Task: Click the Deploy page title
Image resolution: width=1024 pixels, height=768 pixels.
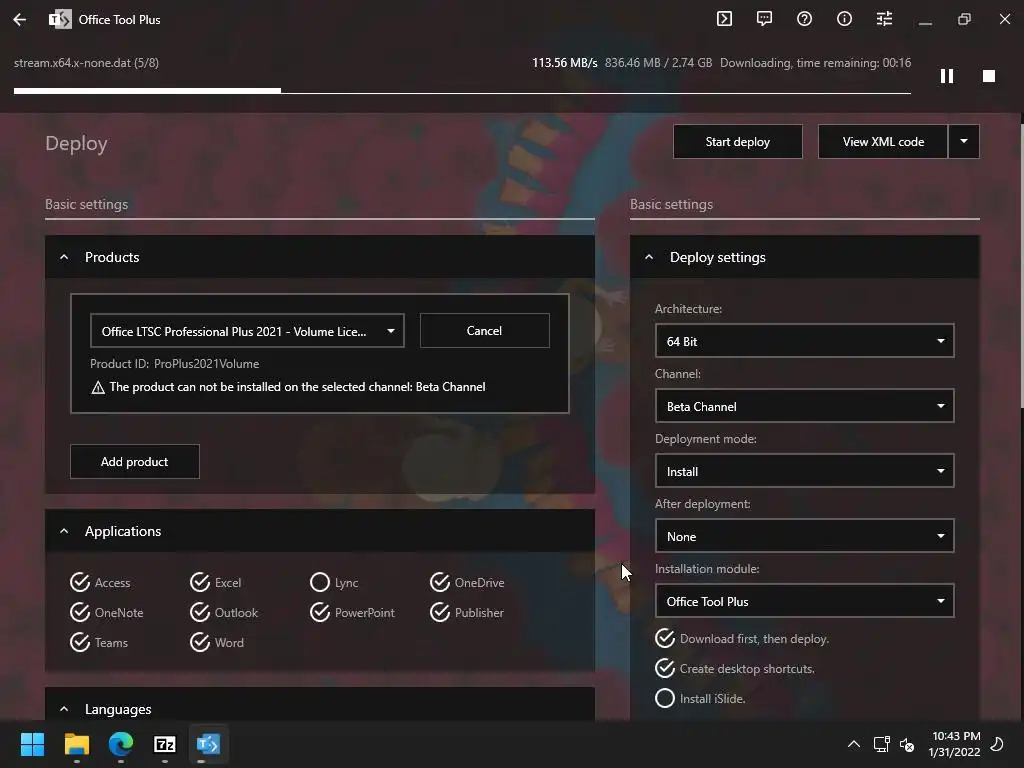Action: pyautogui.click(x=76, y=144)
